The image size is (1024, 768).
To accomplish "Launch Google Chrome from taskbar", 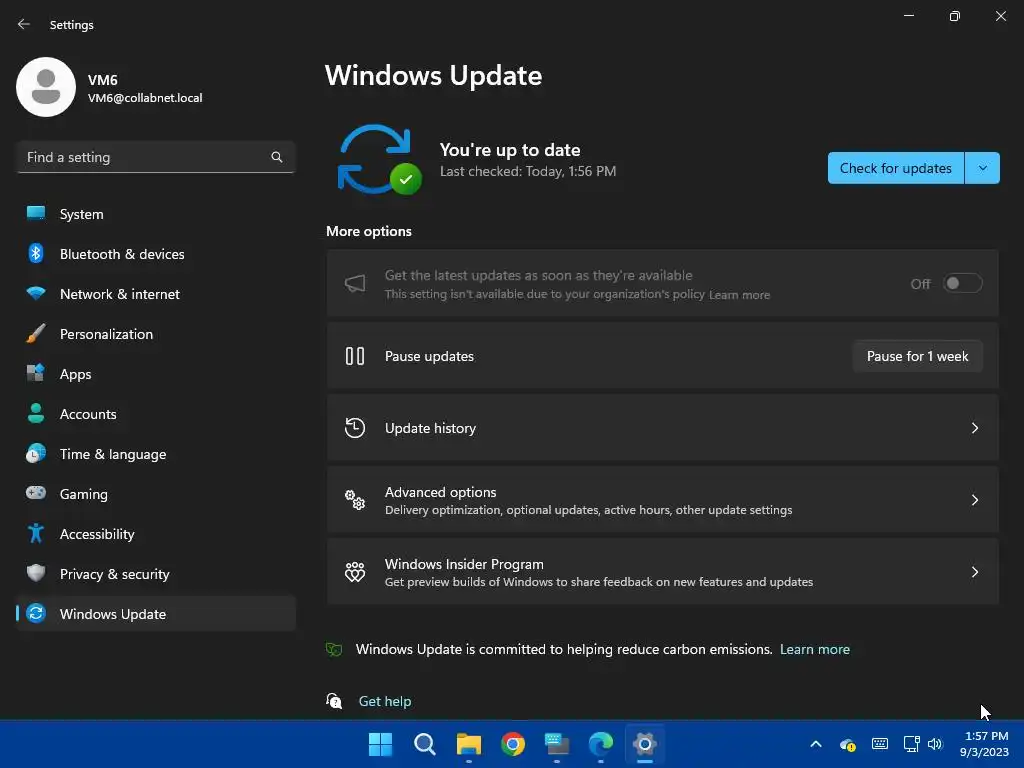I will pos(513,744).
